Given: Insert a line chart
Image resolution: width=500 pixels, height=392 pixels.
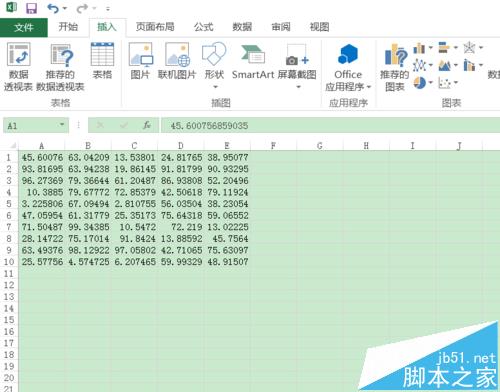Looking at the screenshot, I should 419,65.
